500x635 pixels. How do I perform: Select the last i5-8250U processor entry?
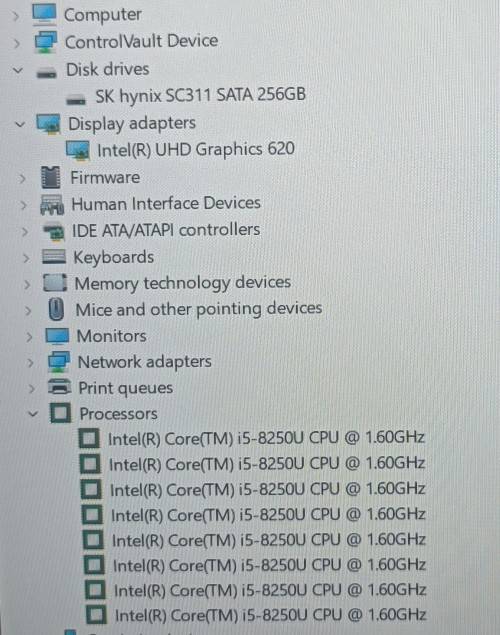click(270, 615)
